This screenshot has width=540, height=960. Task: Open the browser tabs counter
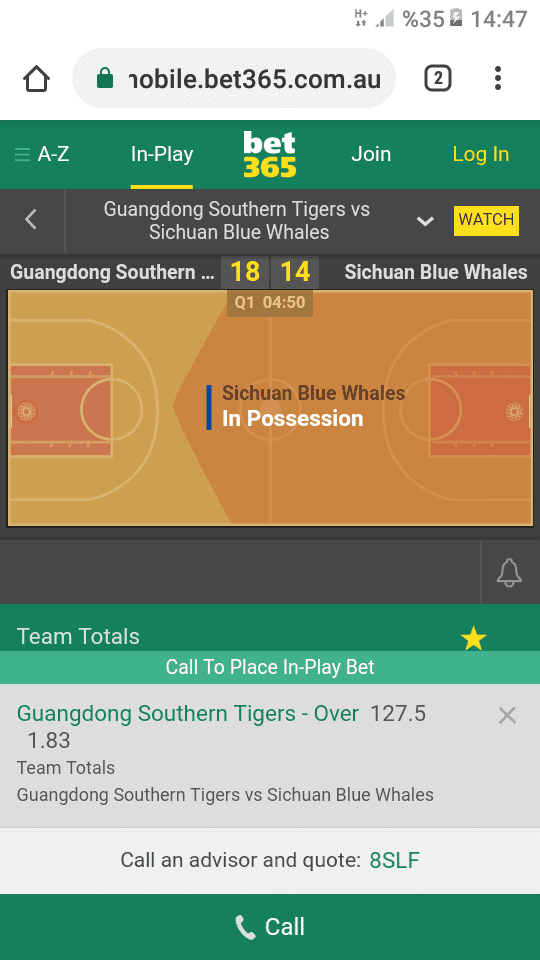[438, 78]
